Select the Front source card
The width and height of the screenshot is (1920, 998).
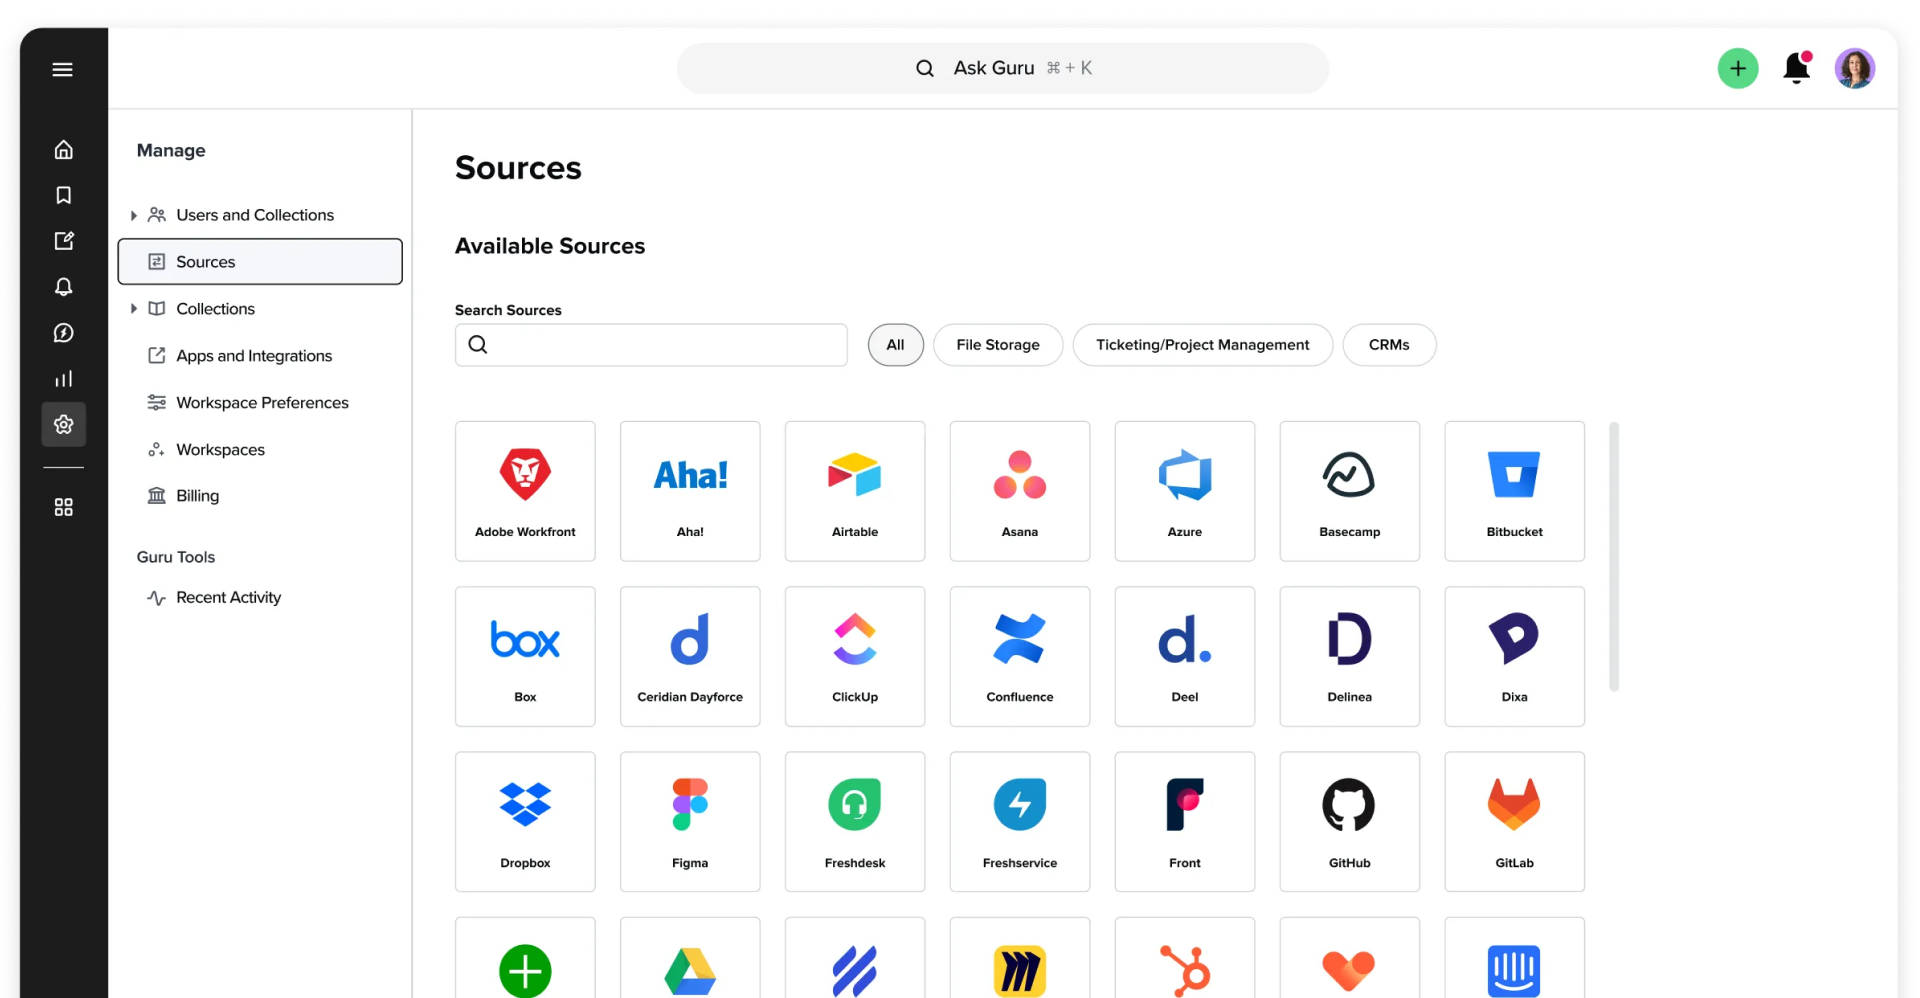coord(1185,822)
